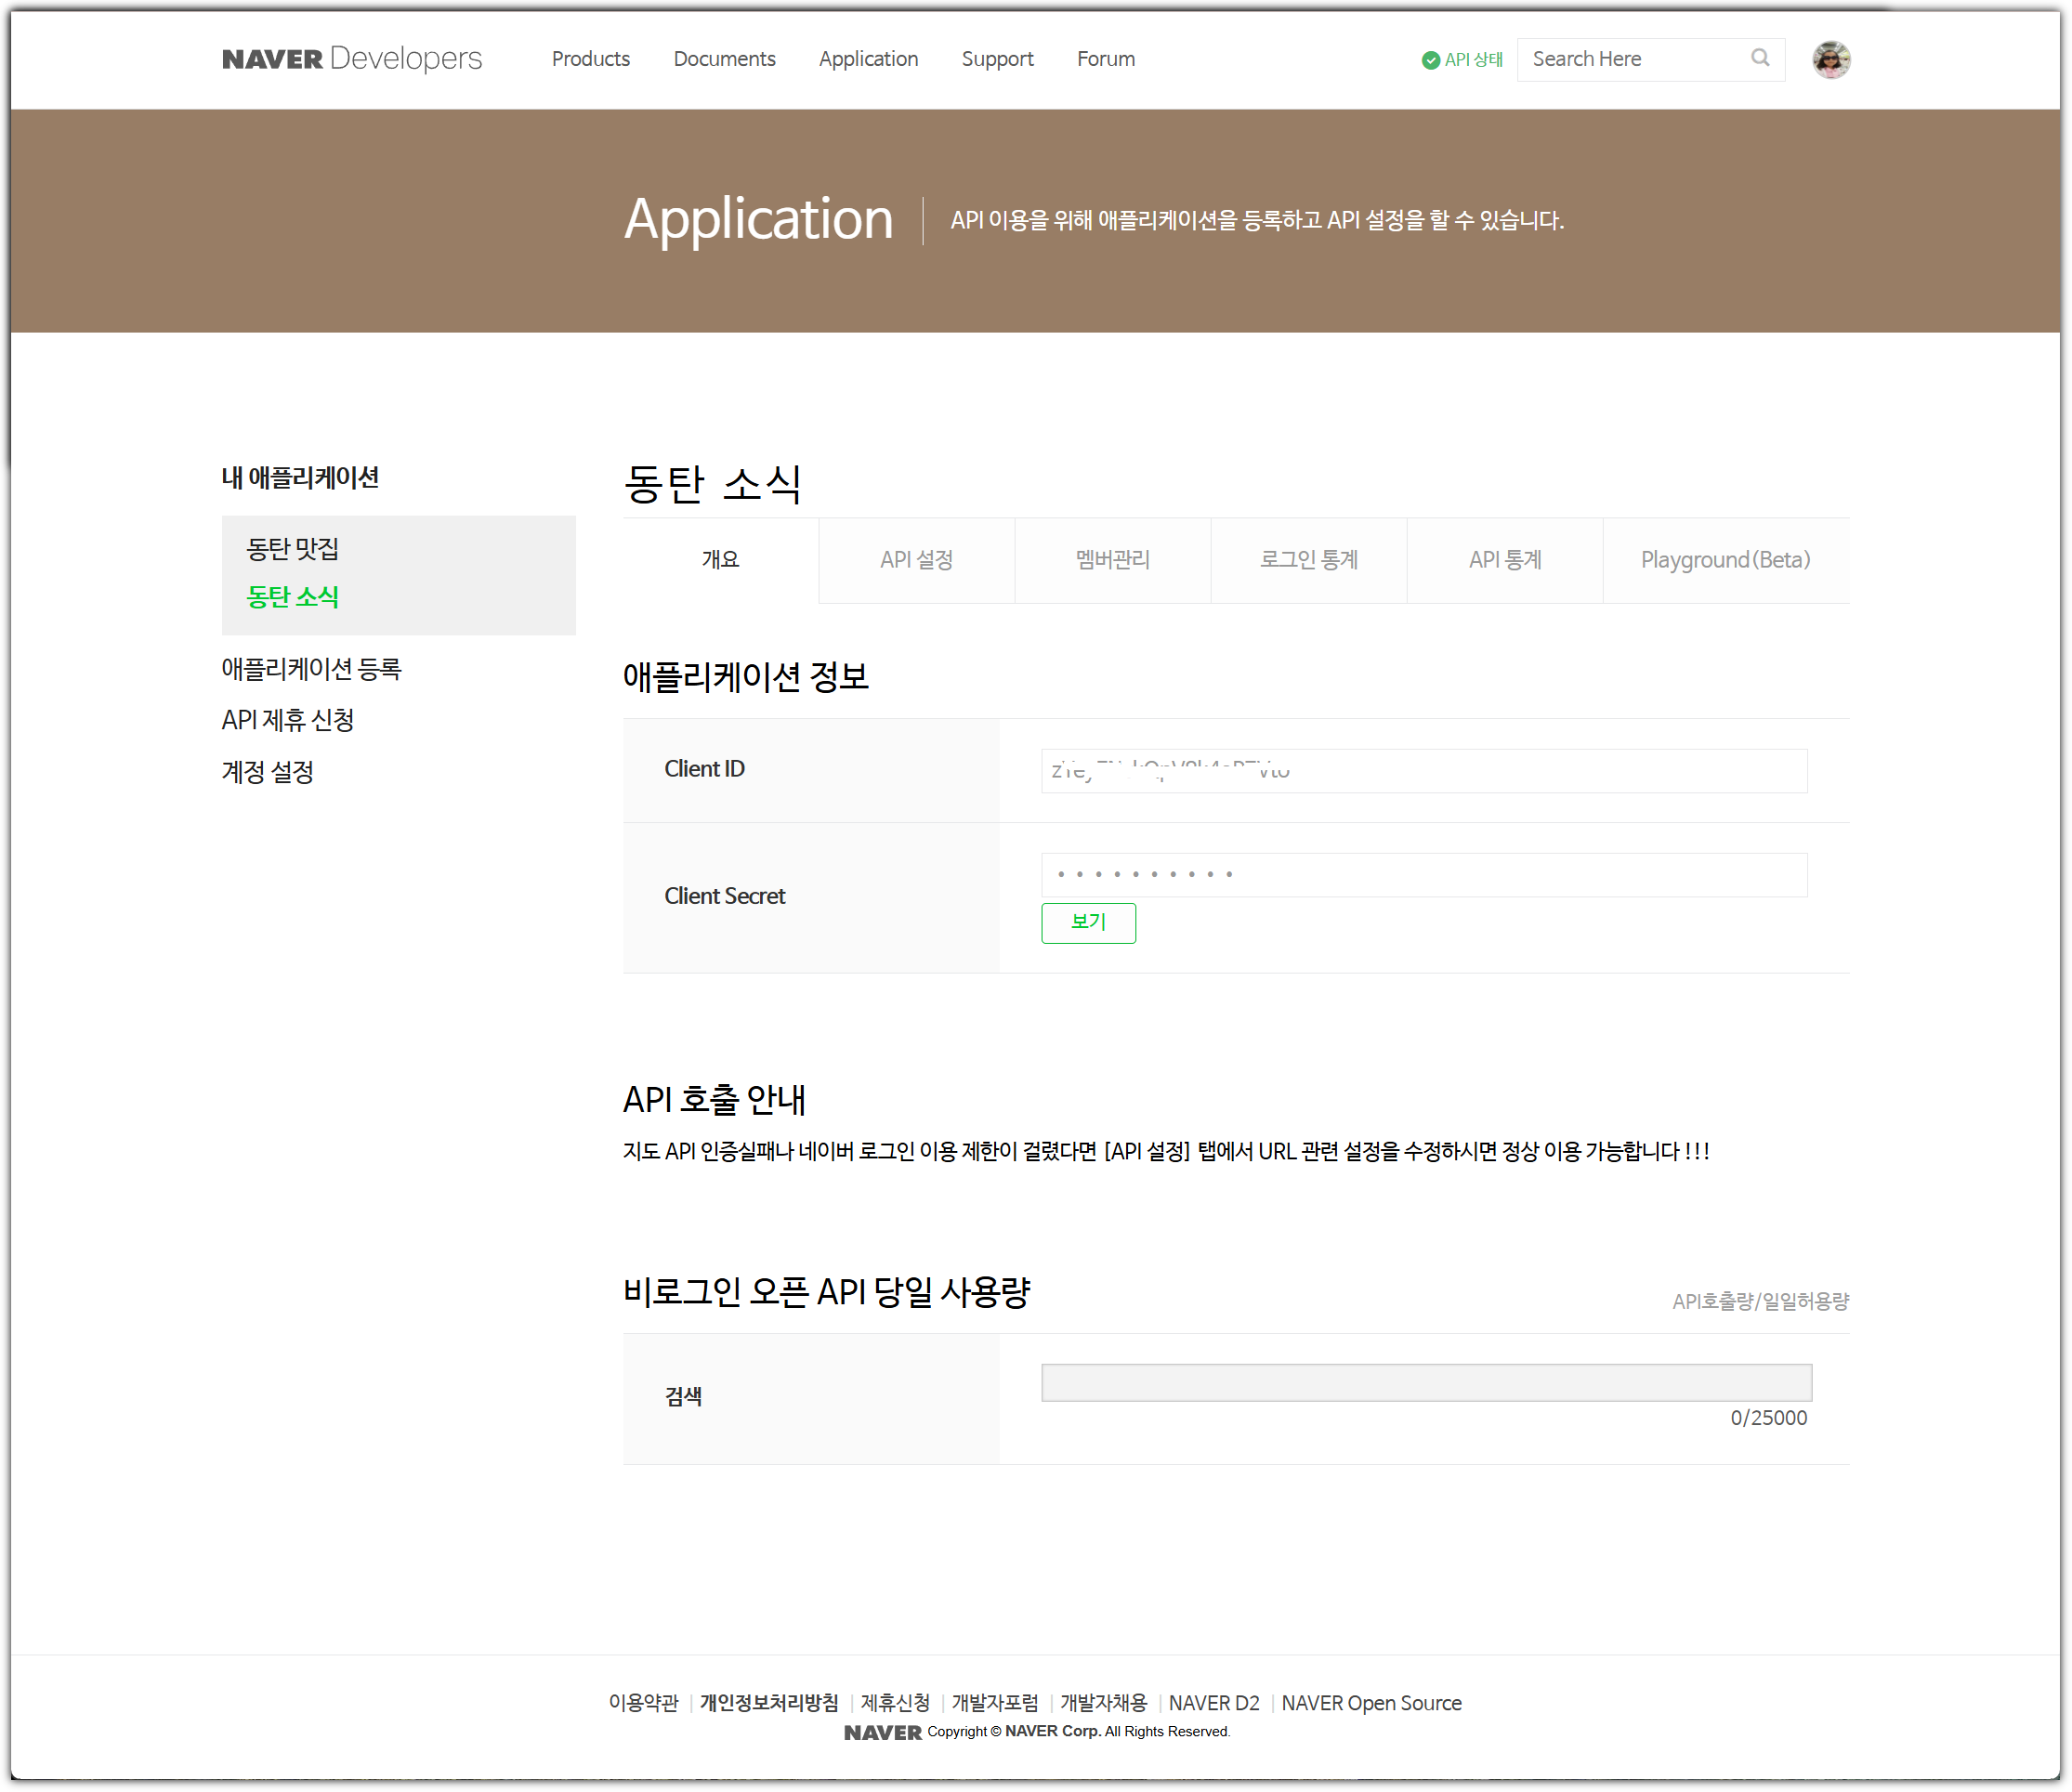Open 계정 설정 in sidebar

coord(268,772)
